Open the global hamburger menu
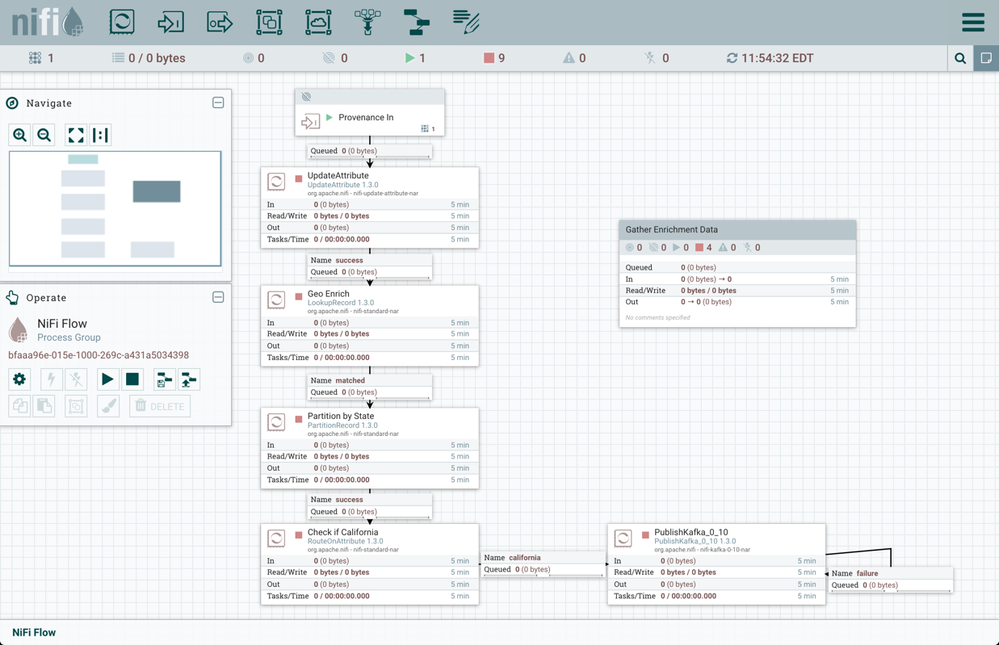Viewport: 999px width, 645px height. 972,22
